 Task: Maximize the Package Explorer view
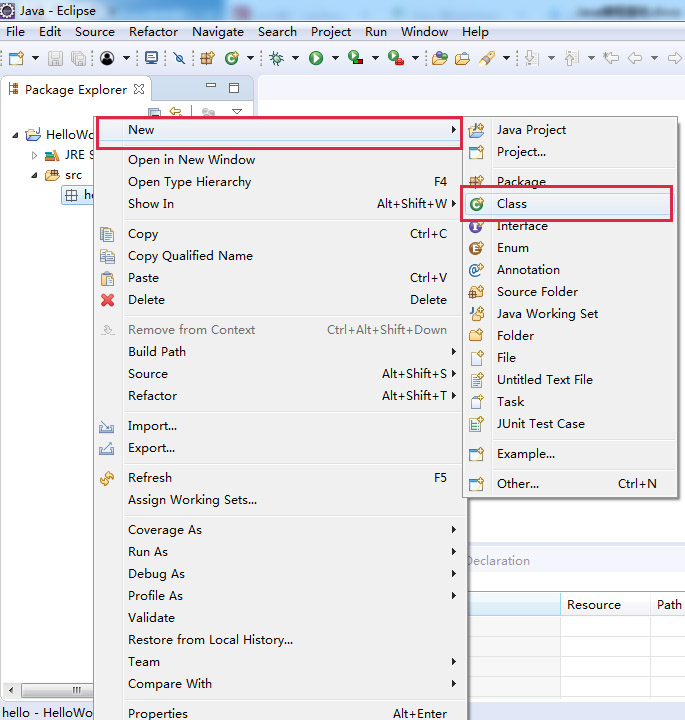tap(234, 88)
